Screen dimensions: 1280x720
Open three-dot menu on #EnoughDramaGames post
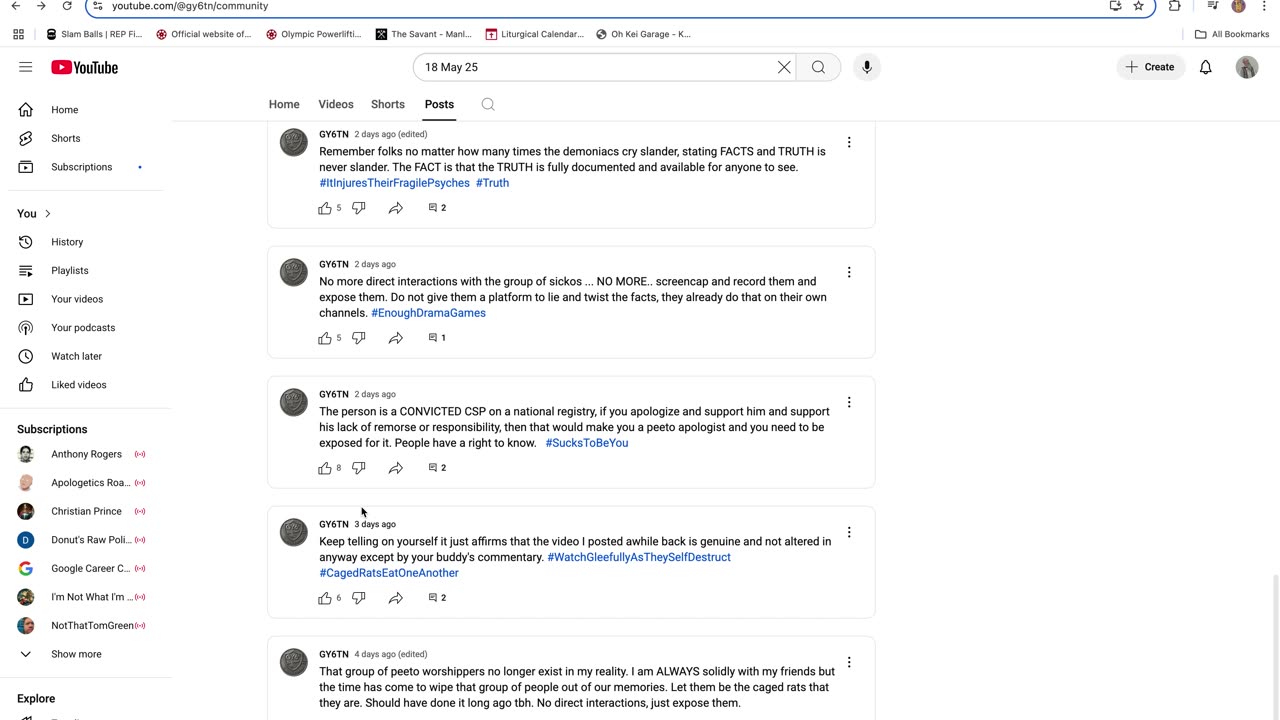tap(849, 272)
